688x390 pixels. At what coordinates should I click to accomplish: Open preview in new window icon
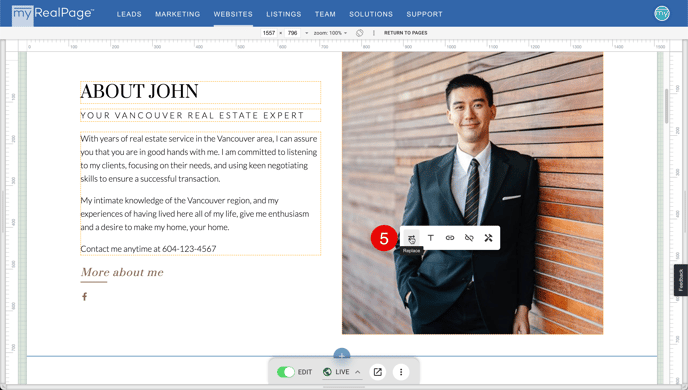click(377, 372)
